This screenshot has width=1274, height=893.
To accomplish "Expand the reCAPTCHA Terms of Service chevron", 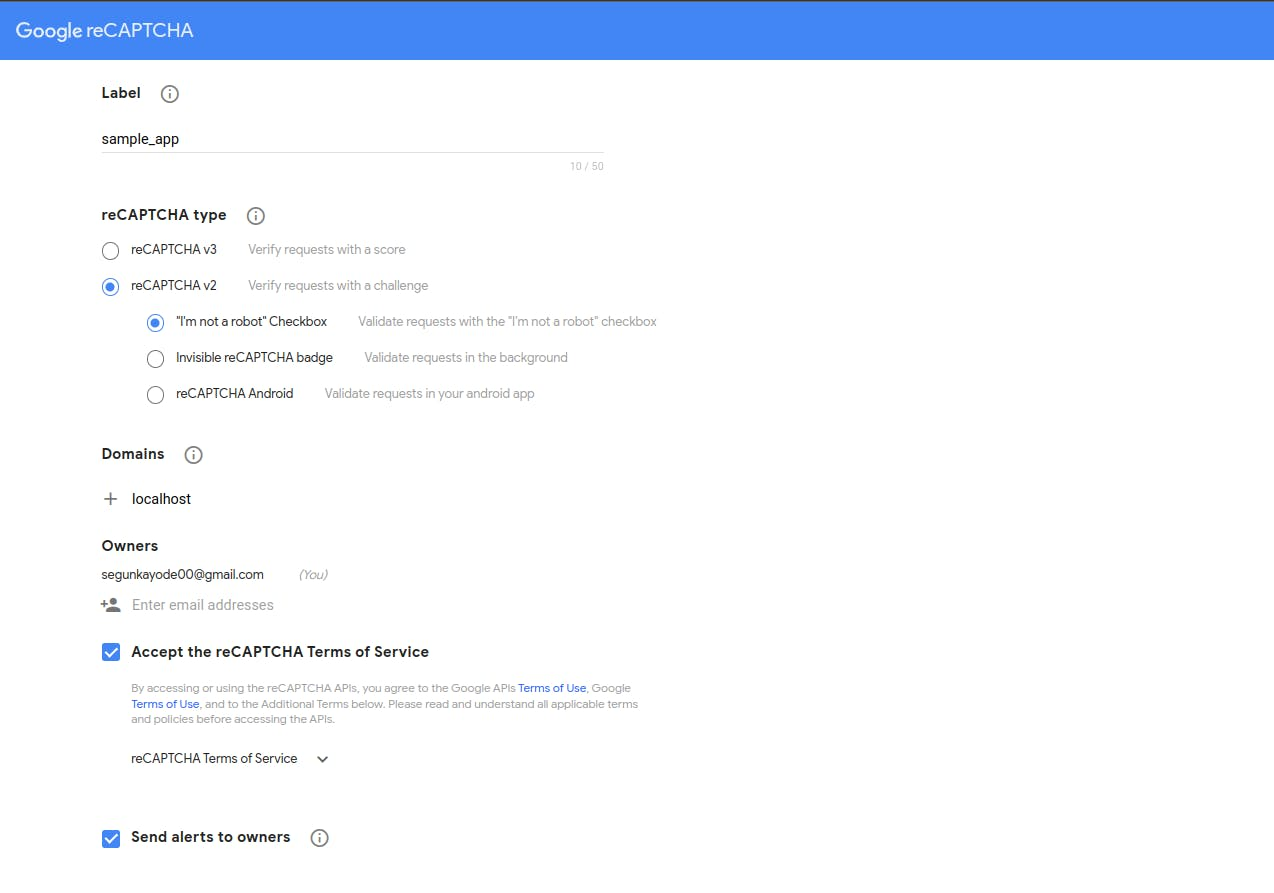I will (322, 759).
